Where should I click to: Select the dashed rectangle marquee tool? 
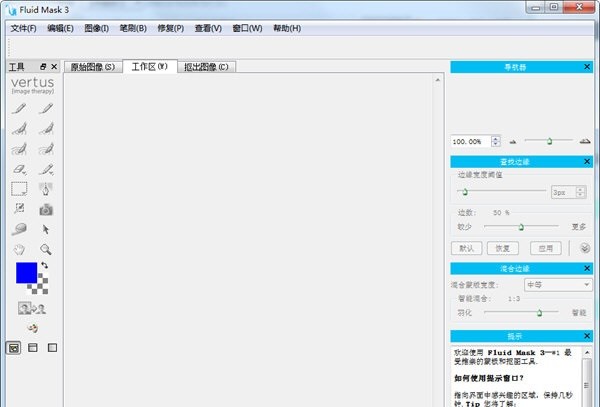[19, 189]
